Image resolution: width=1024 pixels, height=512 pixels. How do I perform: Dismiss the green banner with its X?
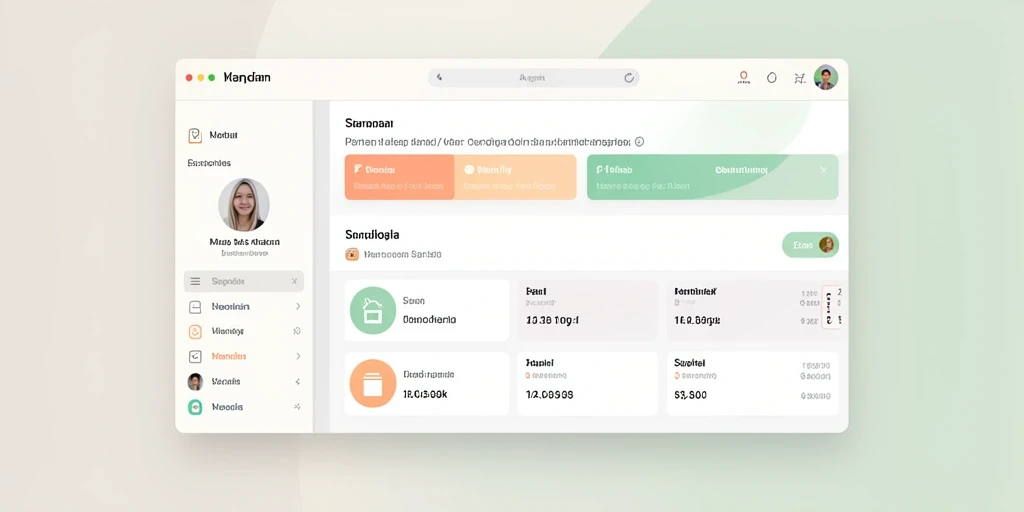point(824,170)
